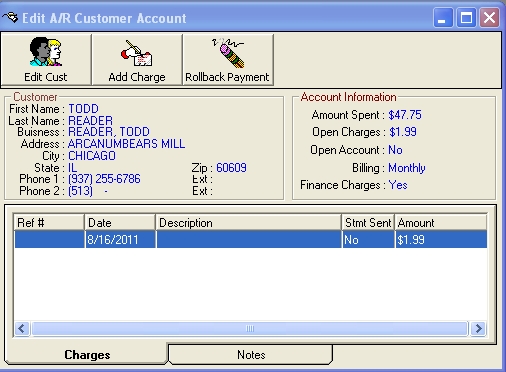Click the app icon in title bar
The image size is (506, 372).
pyautogui.click(x=11, y=17)
